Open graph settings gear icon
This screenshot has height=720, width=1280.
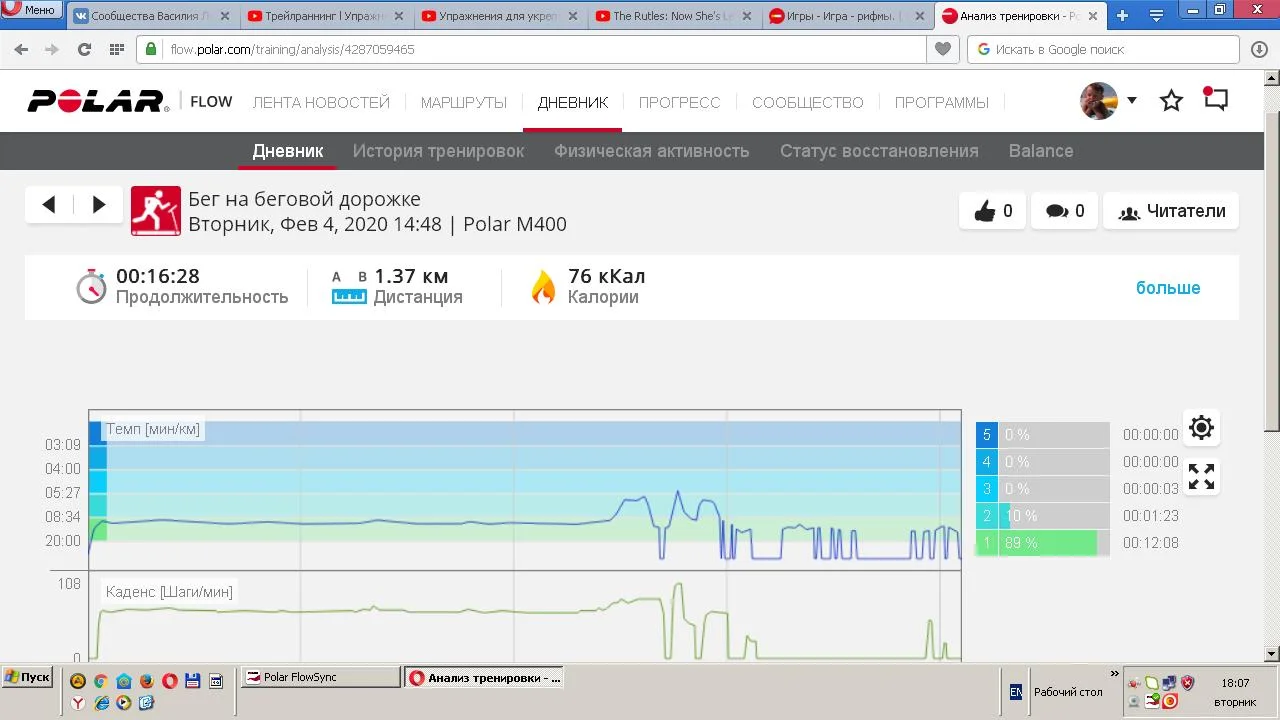click(x=1201, y=428)
